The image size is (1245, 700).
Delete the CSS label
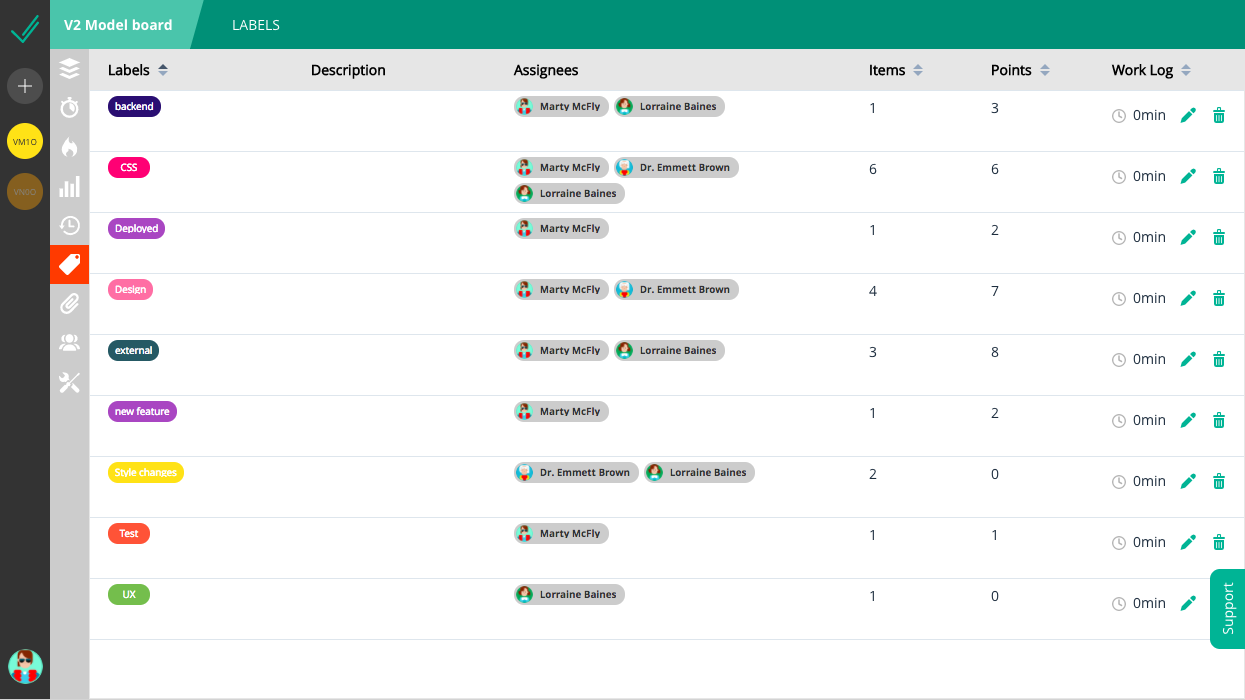point(1219,176)
